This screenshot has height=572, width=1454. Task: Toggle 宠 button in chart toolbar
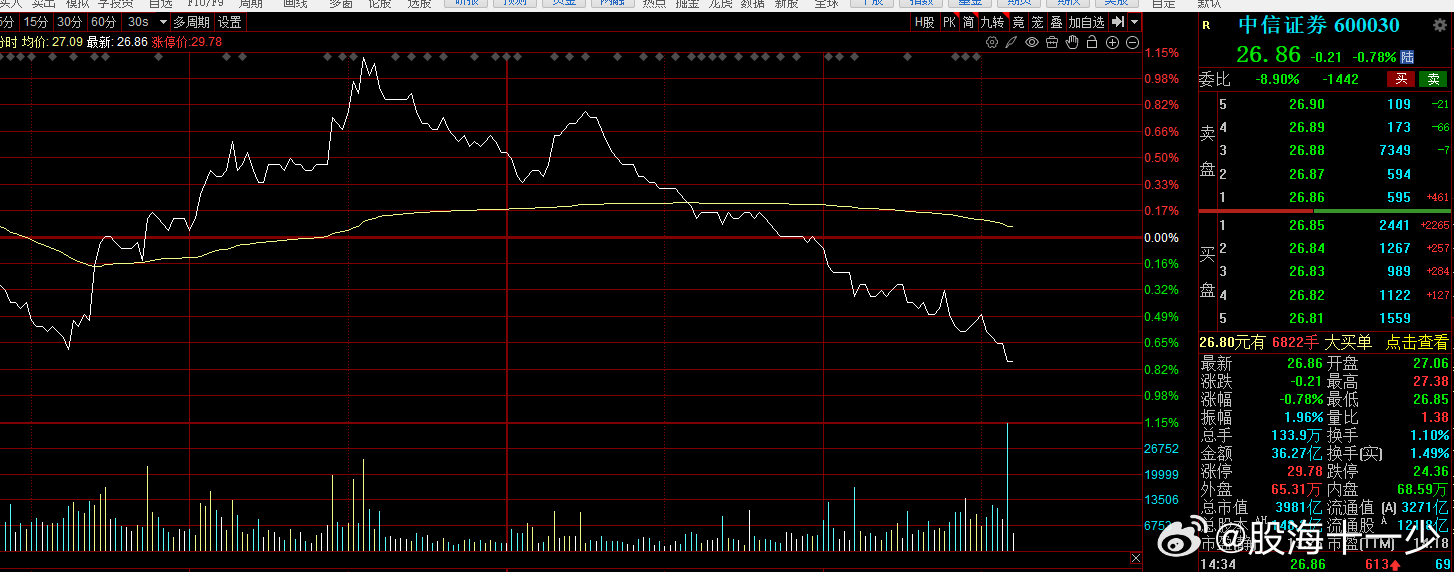(1037, 21)
